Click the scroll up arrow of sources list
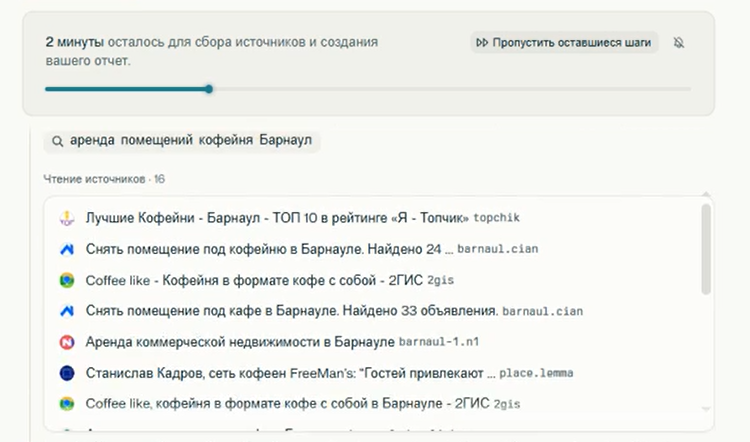The height and width of the screenshot is (442, 750). point(706,194)
